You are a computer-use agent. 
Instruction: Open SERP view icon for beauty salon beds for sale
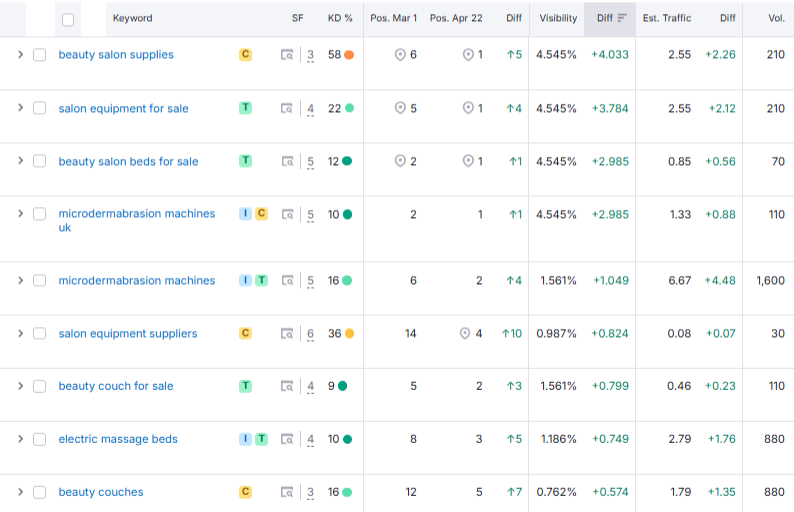tap(287, 162)
